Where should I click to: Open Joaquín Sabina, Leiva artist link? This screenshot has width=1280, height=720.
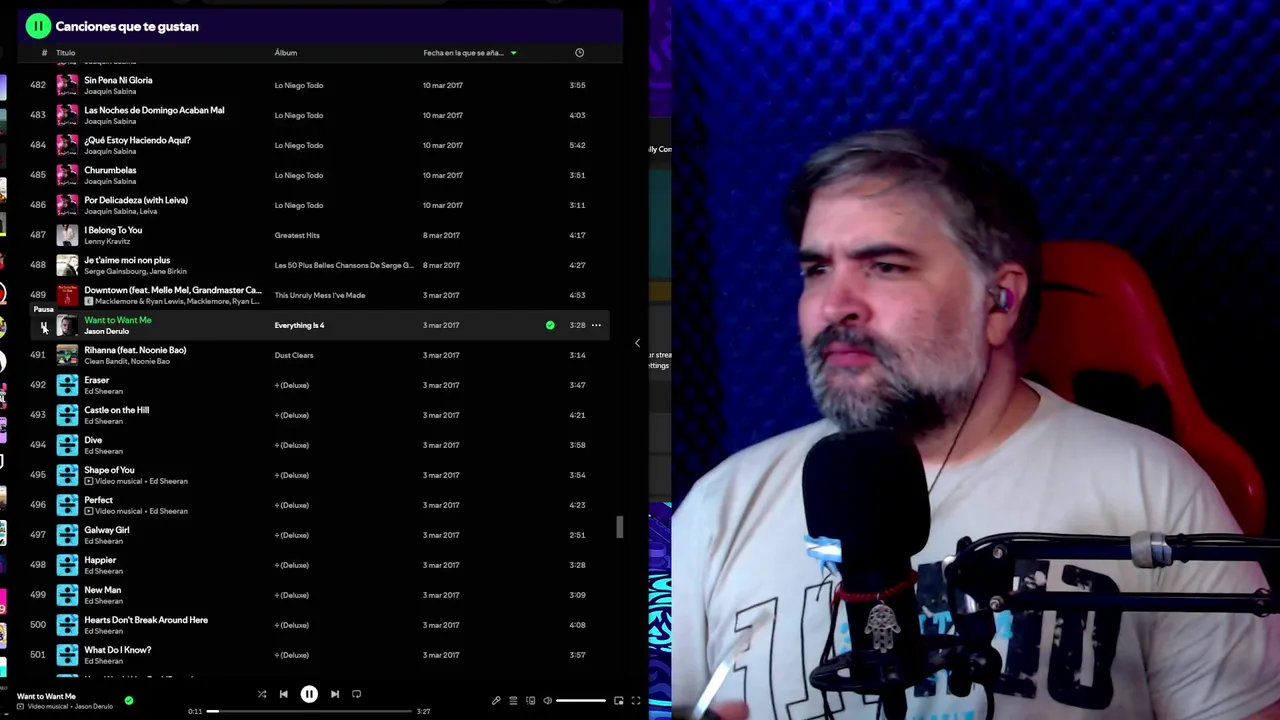click(x=120, y=211)
